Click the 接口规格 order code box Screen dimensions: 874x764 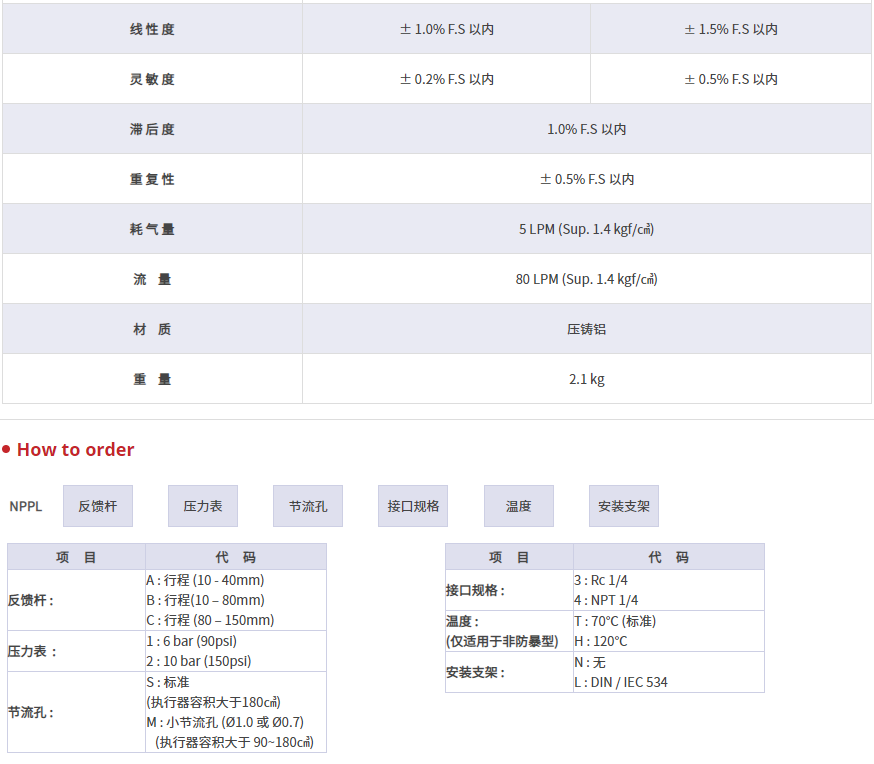point(413,506)
